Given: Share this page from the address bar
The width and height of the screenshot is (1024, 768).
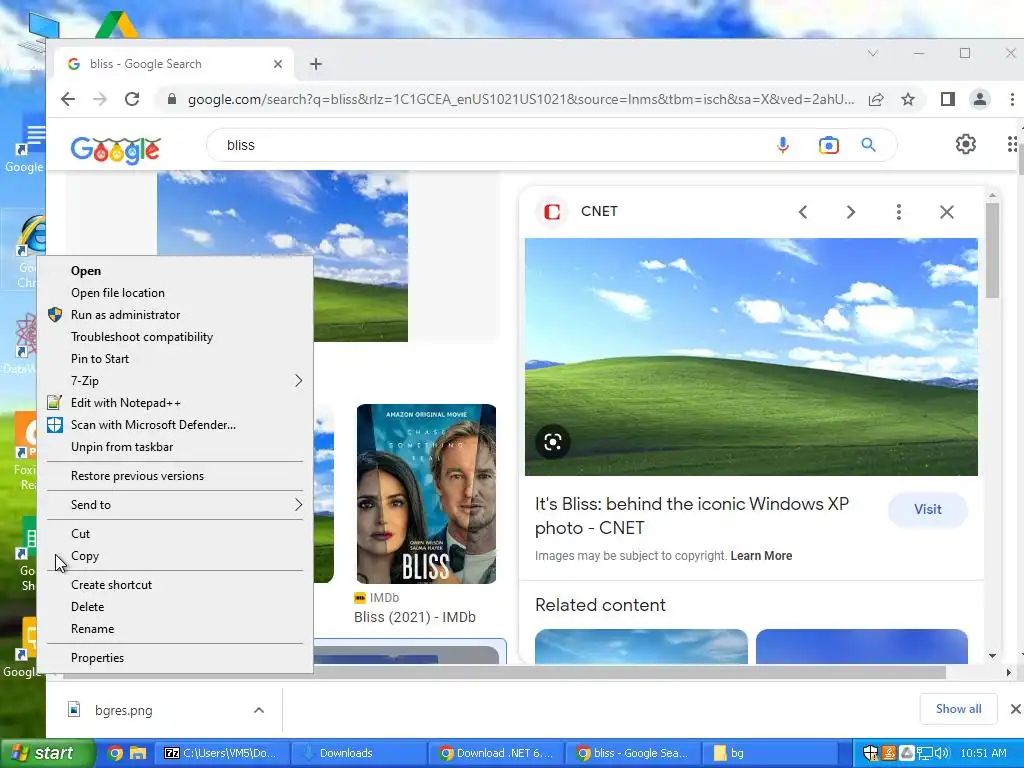Looking at the screenshot, I should pyautogui.click(x=876, y=99).
